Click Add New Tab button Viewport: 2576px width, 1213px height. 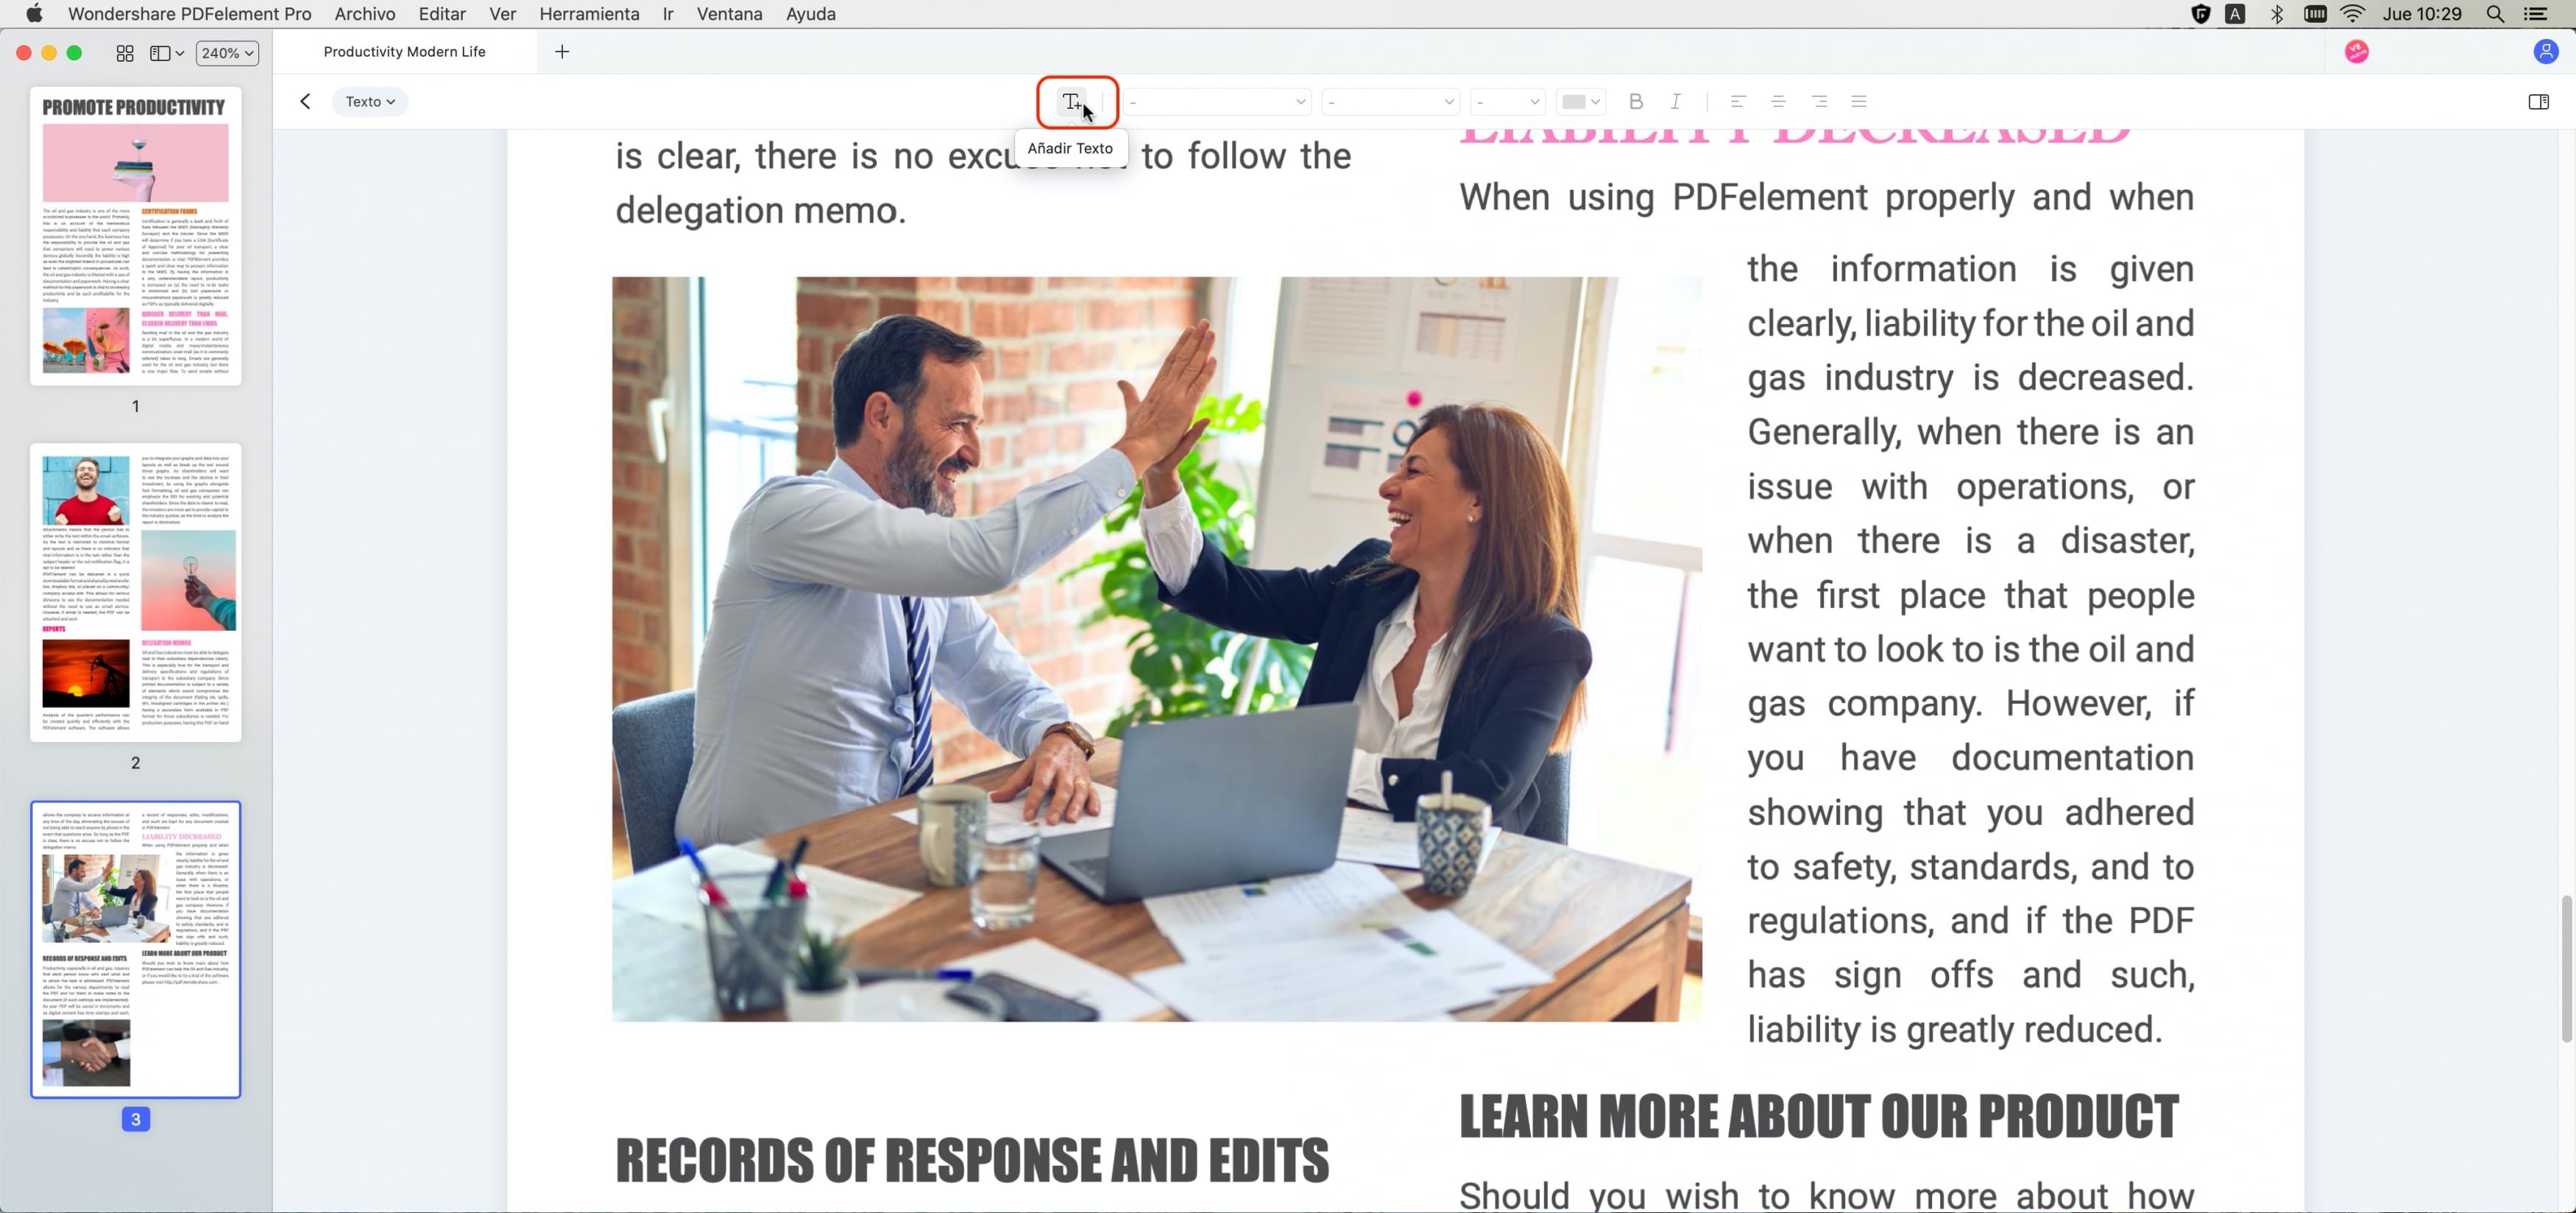[x=562, y=51]
